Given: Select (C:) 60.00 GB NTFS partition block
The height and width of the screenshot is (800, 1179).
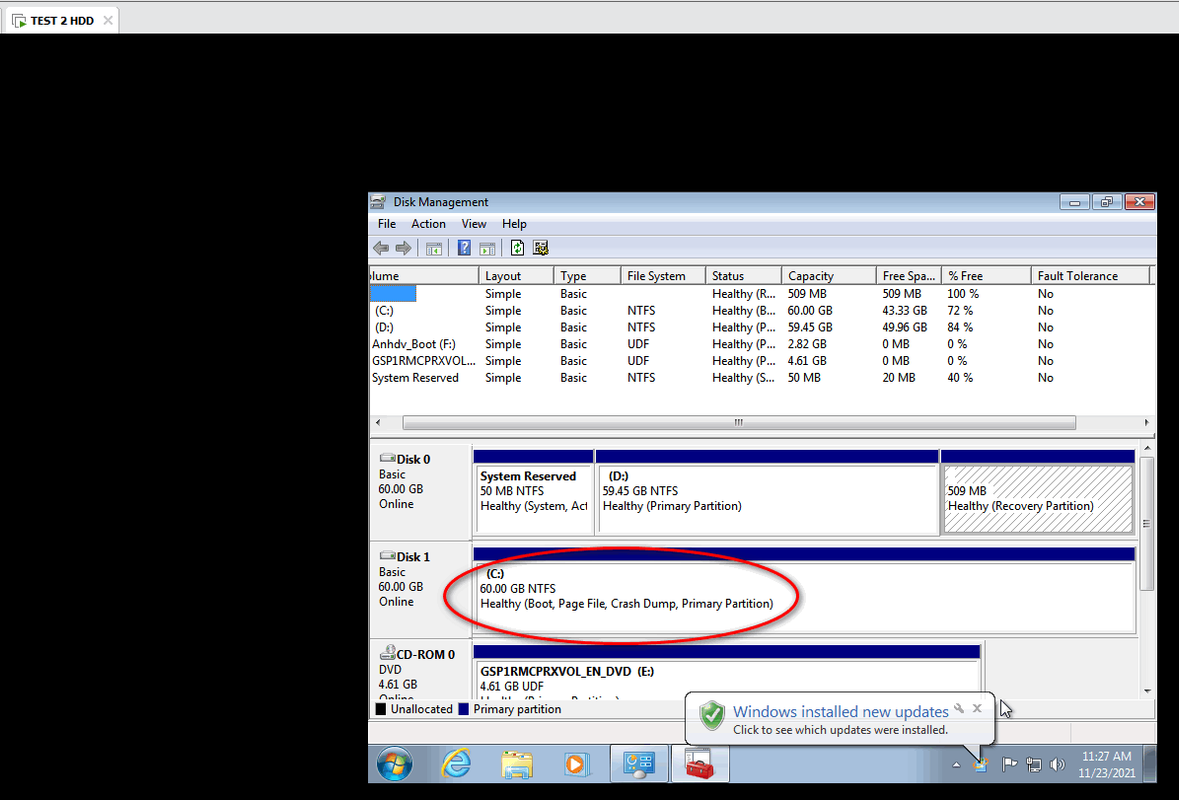Looking at the screenshot, I should 804,590.
